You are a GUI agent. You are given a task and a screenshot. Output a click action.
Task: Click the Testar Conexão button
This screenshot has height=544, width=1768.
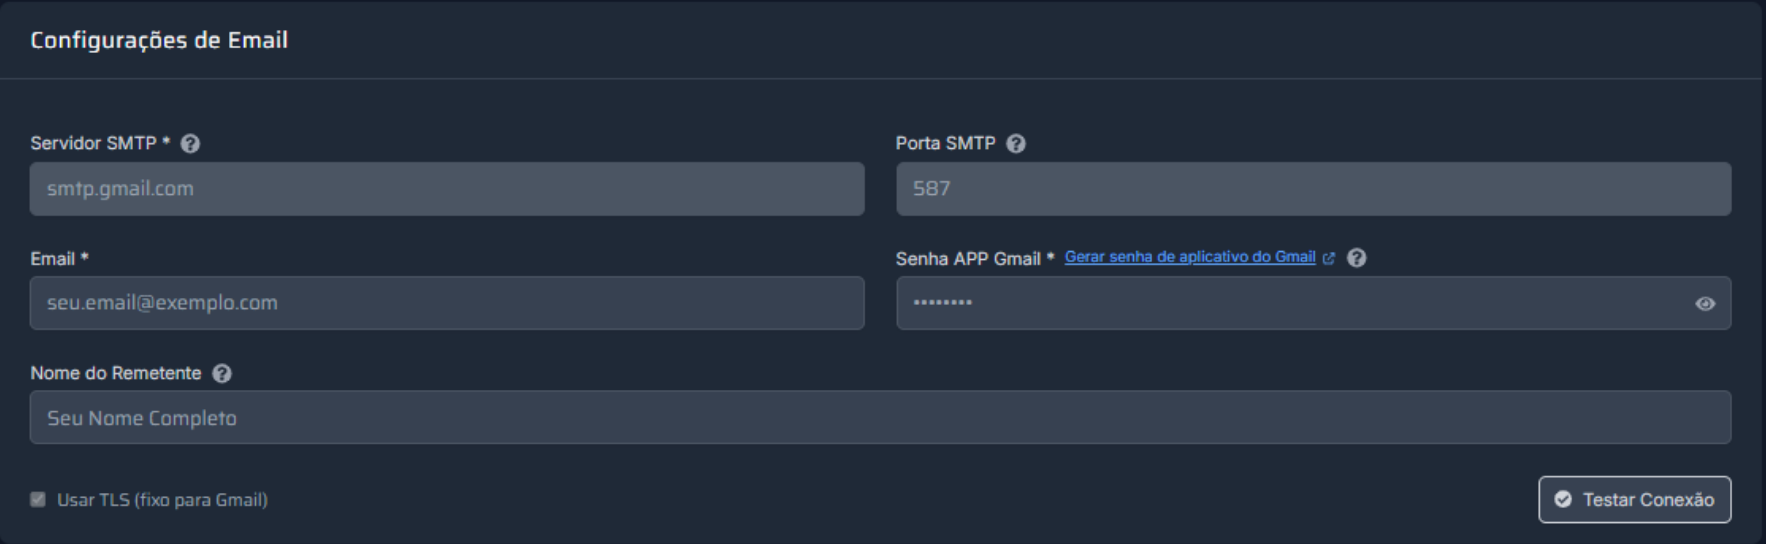click(x=1634, y=499)
